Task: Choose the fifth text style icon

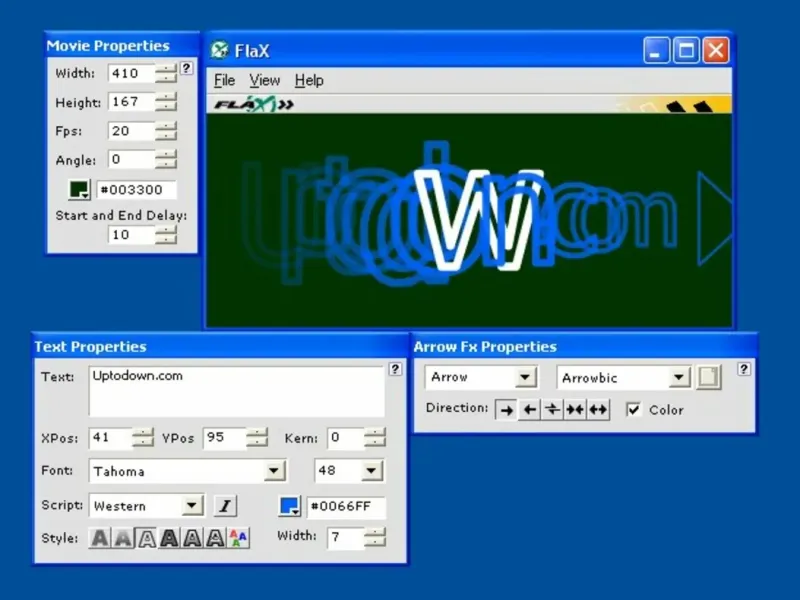Action: (x=192, y=538)
